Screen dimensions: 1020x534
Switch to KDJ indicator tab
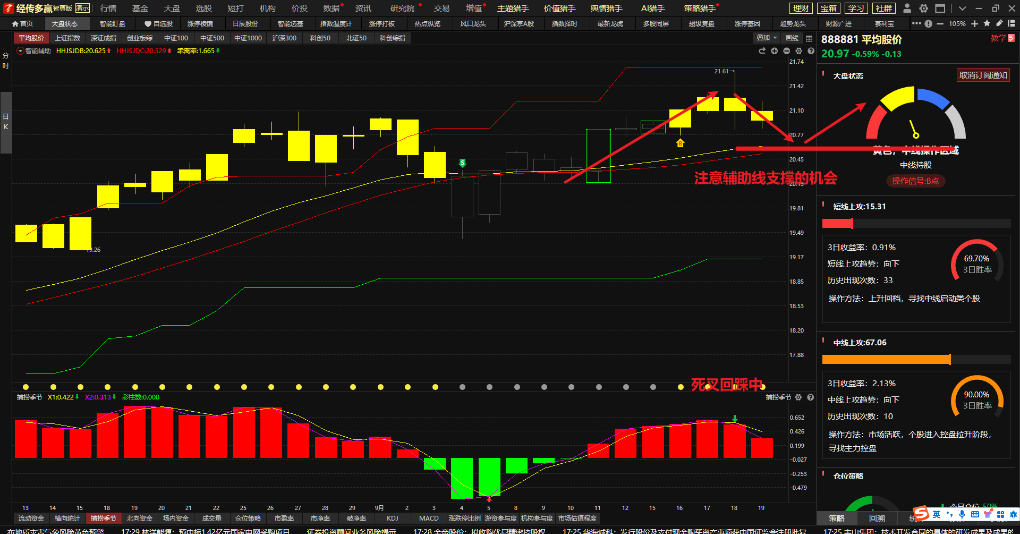point(392,518)
